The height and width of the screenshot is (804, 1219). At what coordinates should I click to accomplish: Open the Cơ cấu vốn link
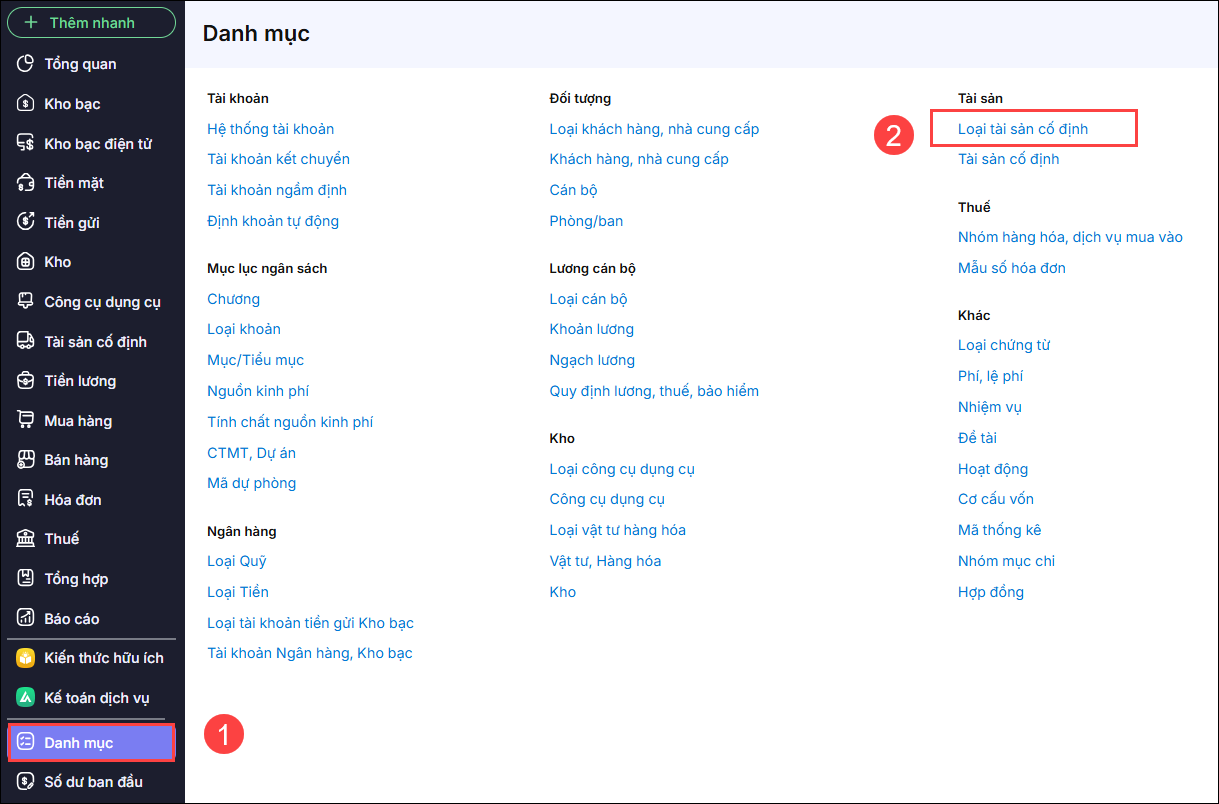(x=996, y=499)
